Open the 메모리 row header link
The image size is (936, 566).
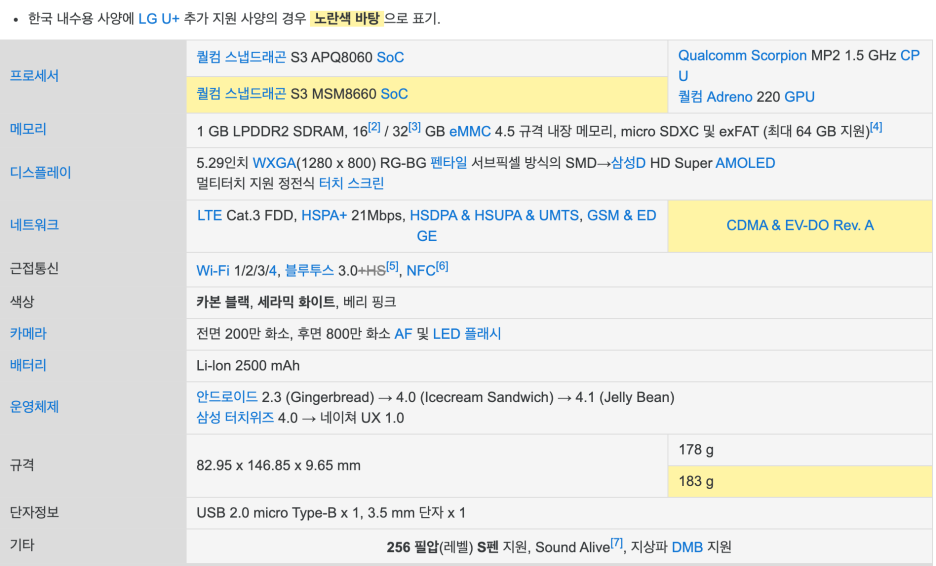[x=28, y=129]
